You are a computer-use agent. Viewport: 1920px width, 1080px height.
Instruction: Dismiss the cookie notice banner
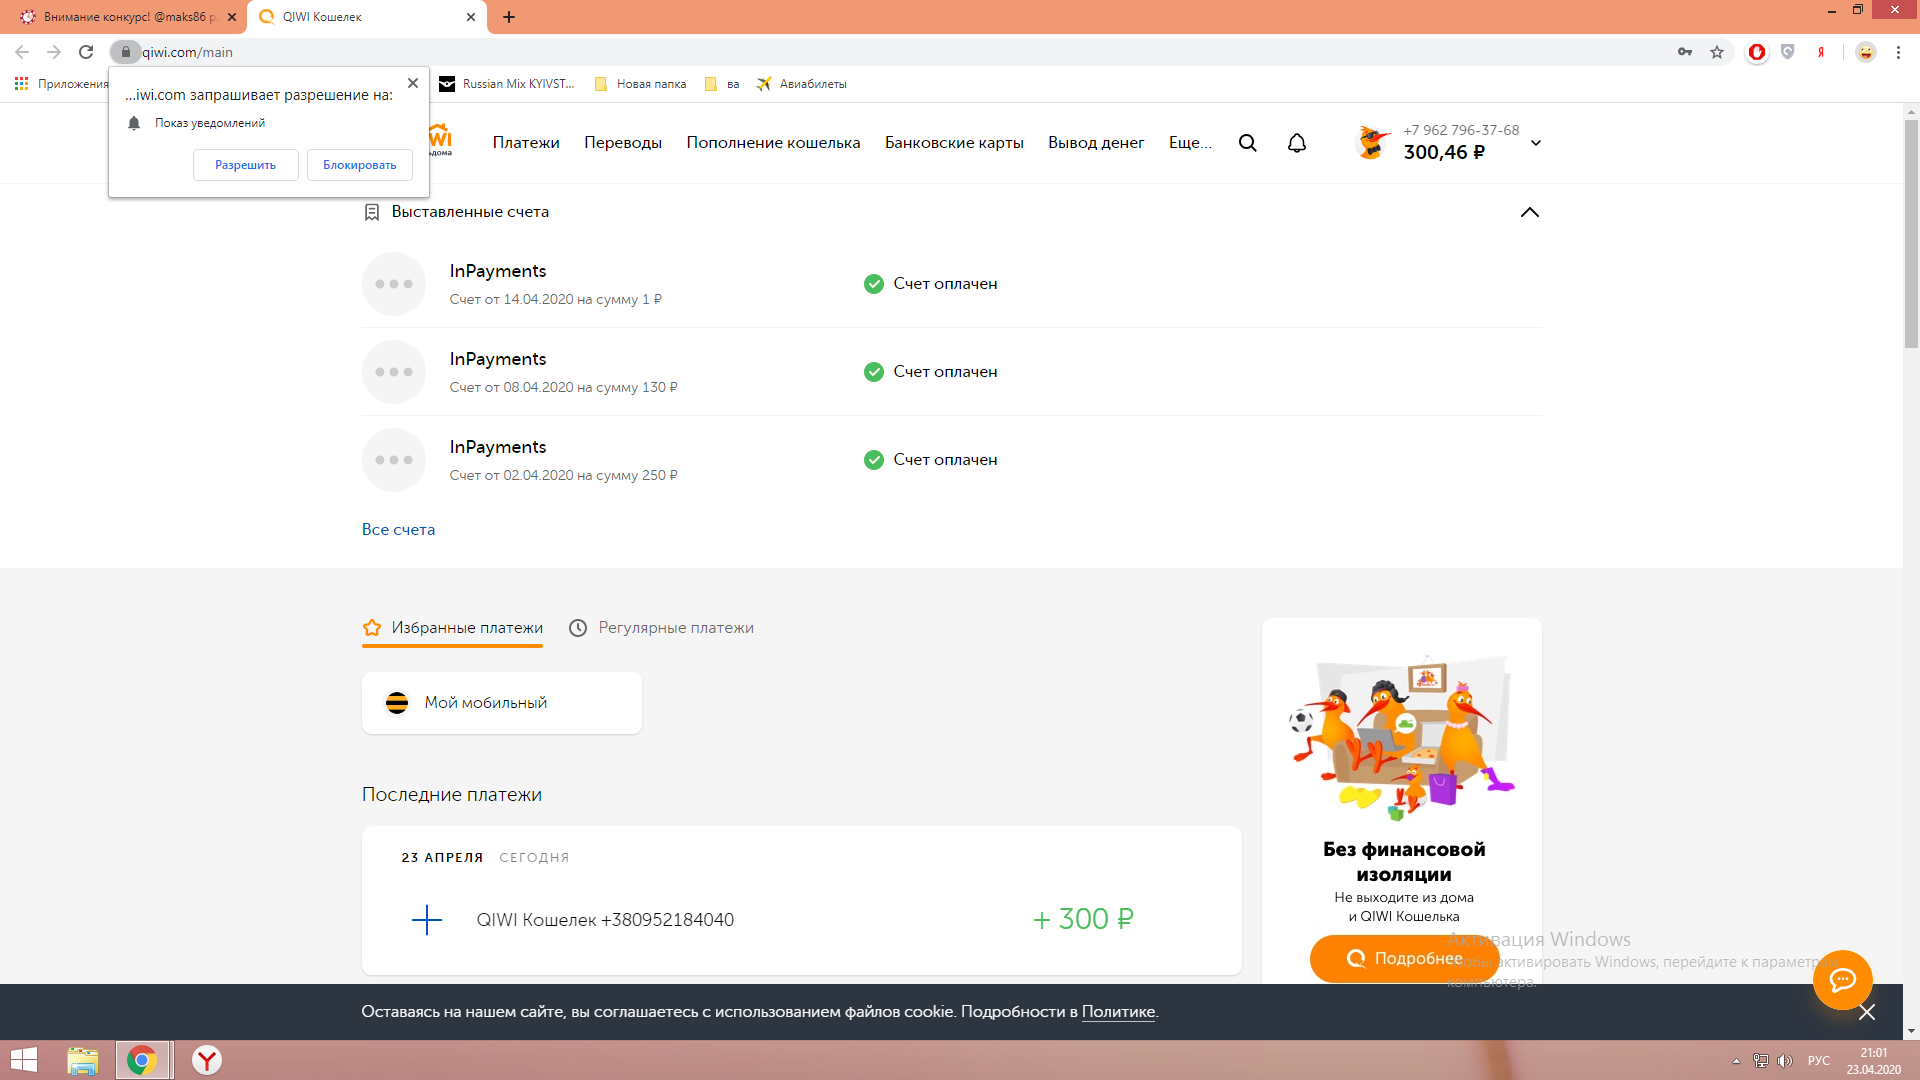click(x=1867, y=1012)
